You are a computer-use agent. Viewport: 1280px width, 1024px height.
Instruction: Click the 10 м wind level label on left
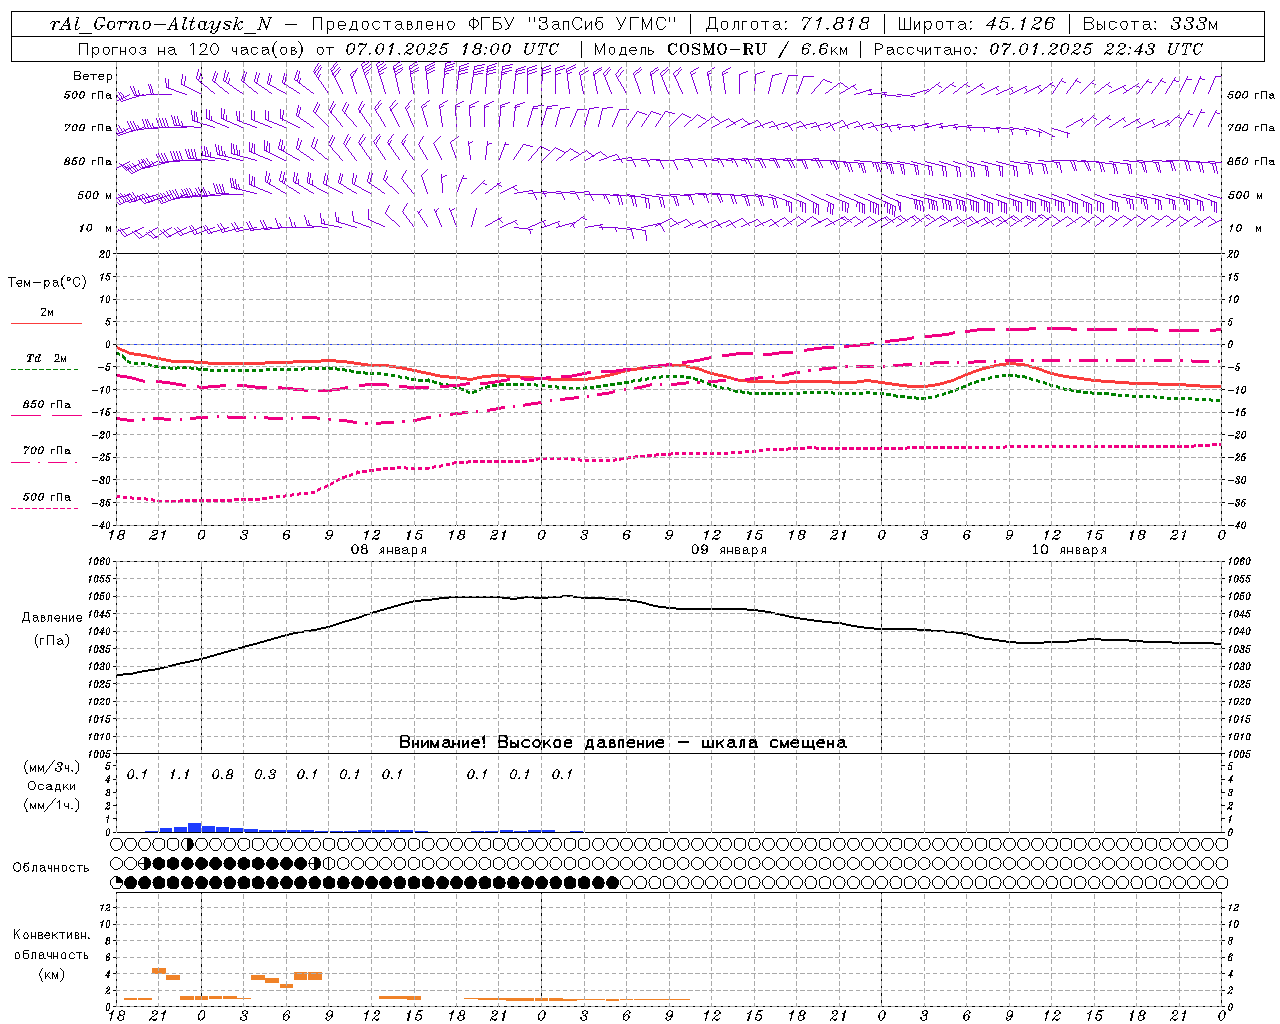[95, 228]
